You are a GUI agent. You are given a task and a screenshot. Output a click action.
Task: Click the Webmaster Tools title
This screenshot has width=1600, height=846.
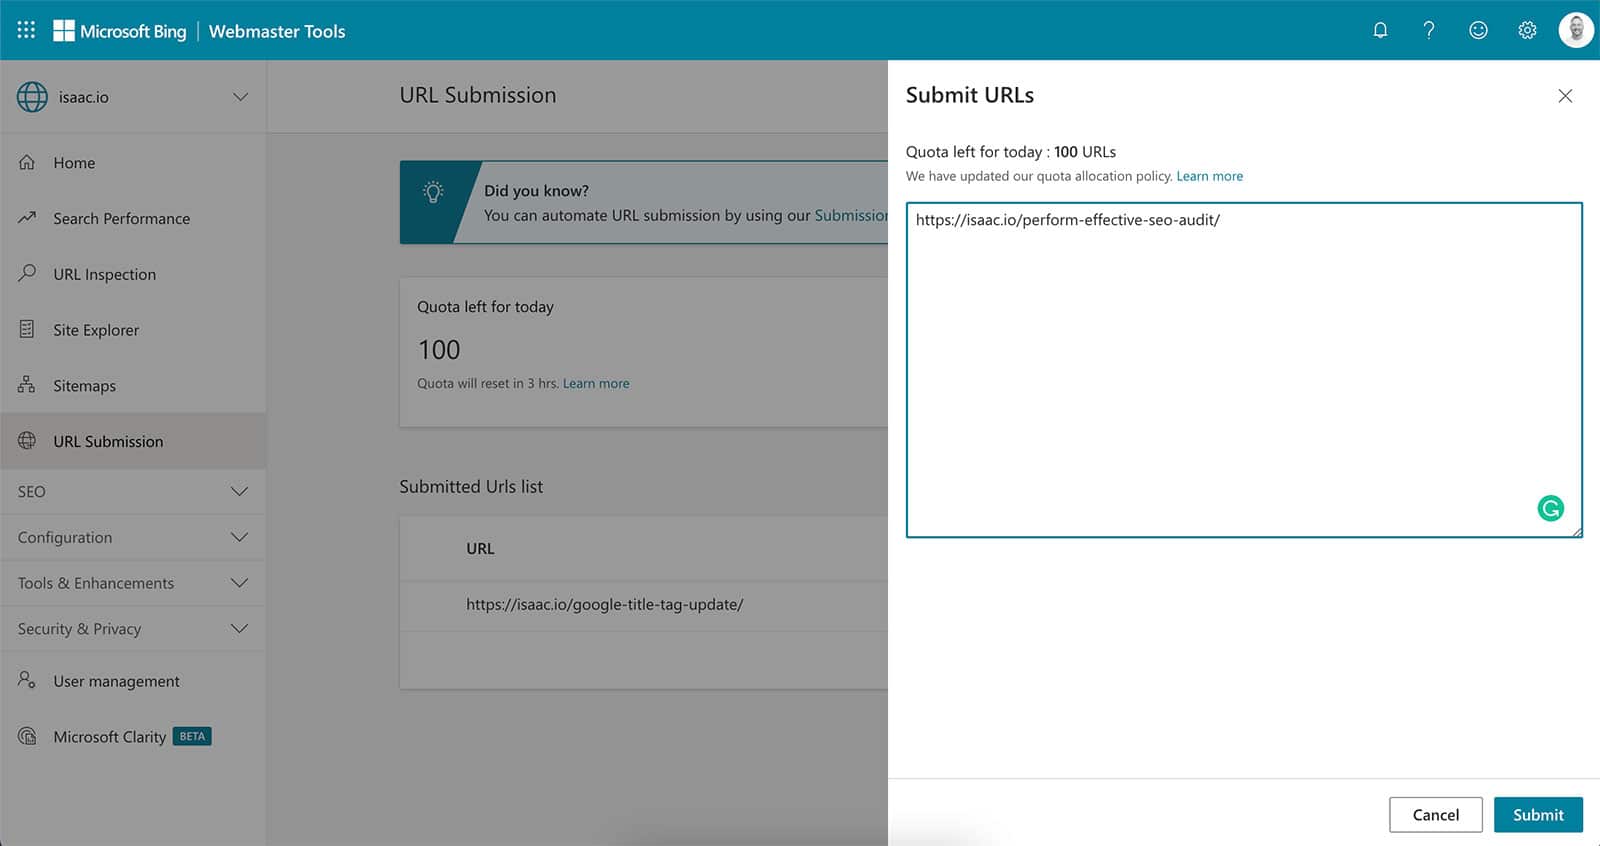[x=277, y=31]
